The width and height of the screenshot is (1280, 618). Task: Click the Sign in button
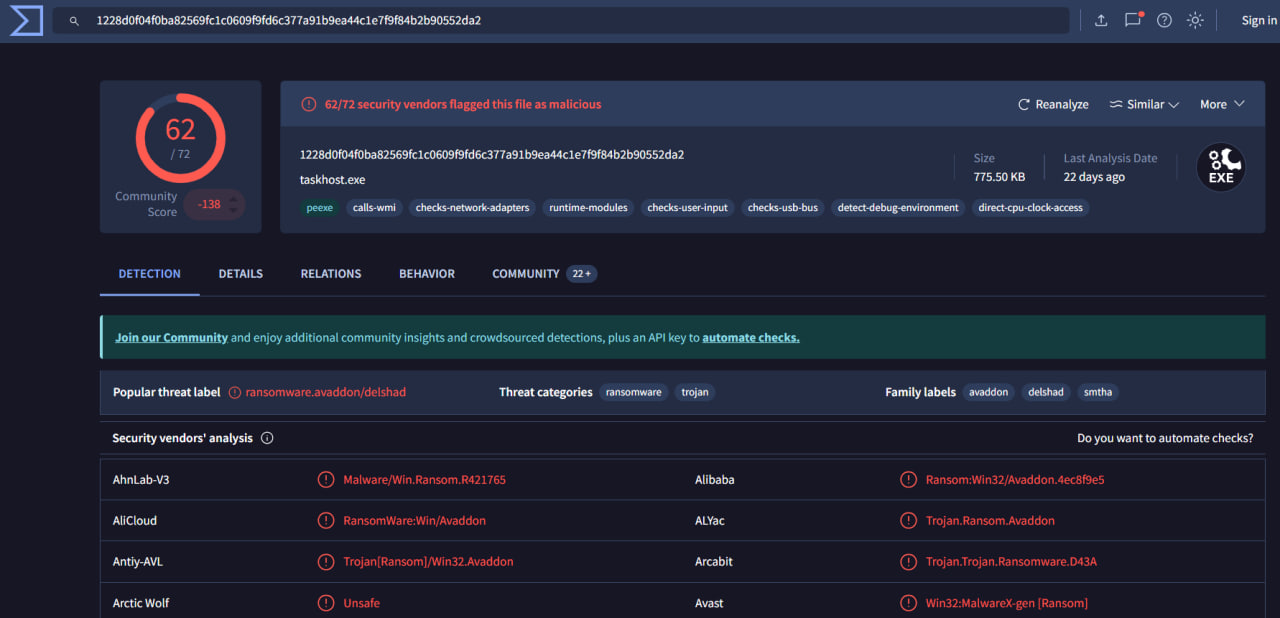pyautogui.click(x=1258, y=21)
